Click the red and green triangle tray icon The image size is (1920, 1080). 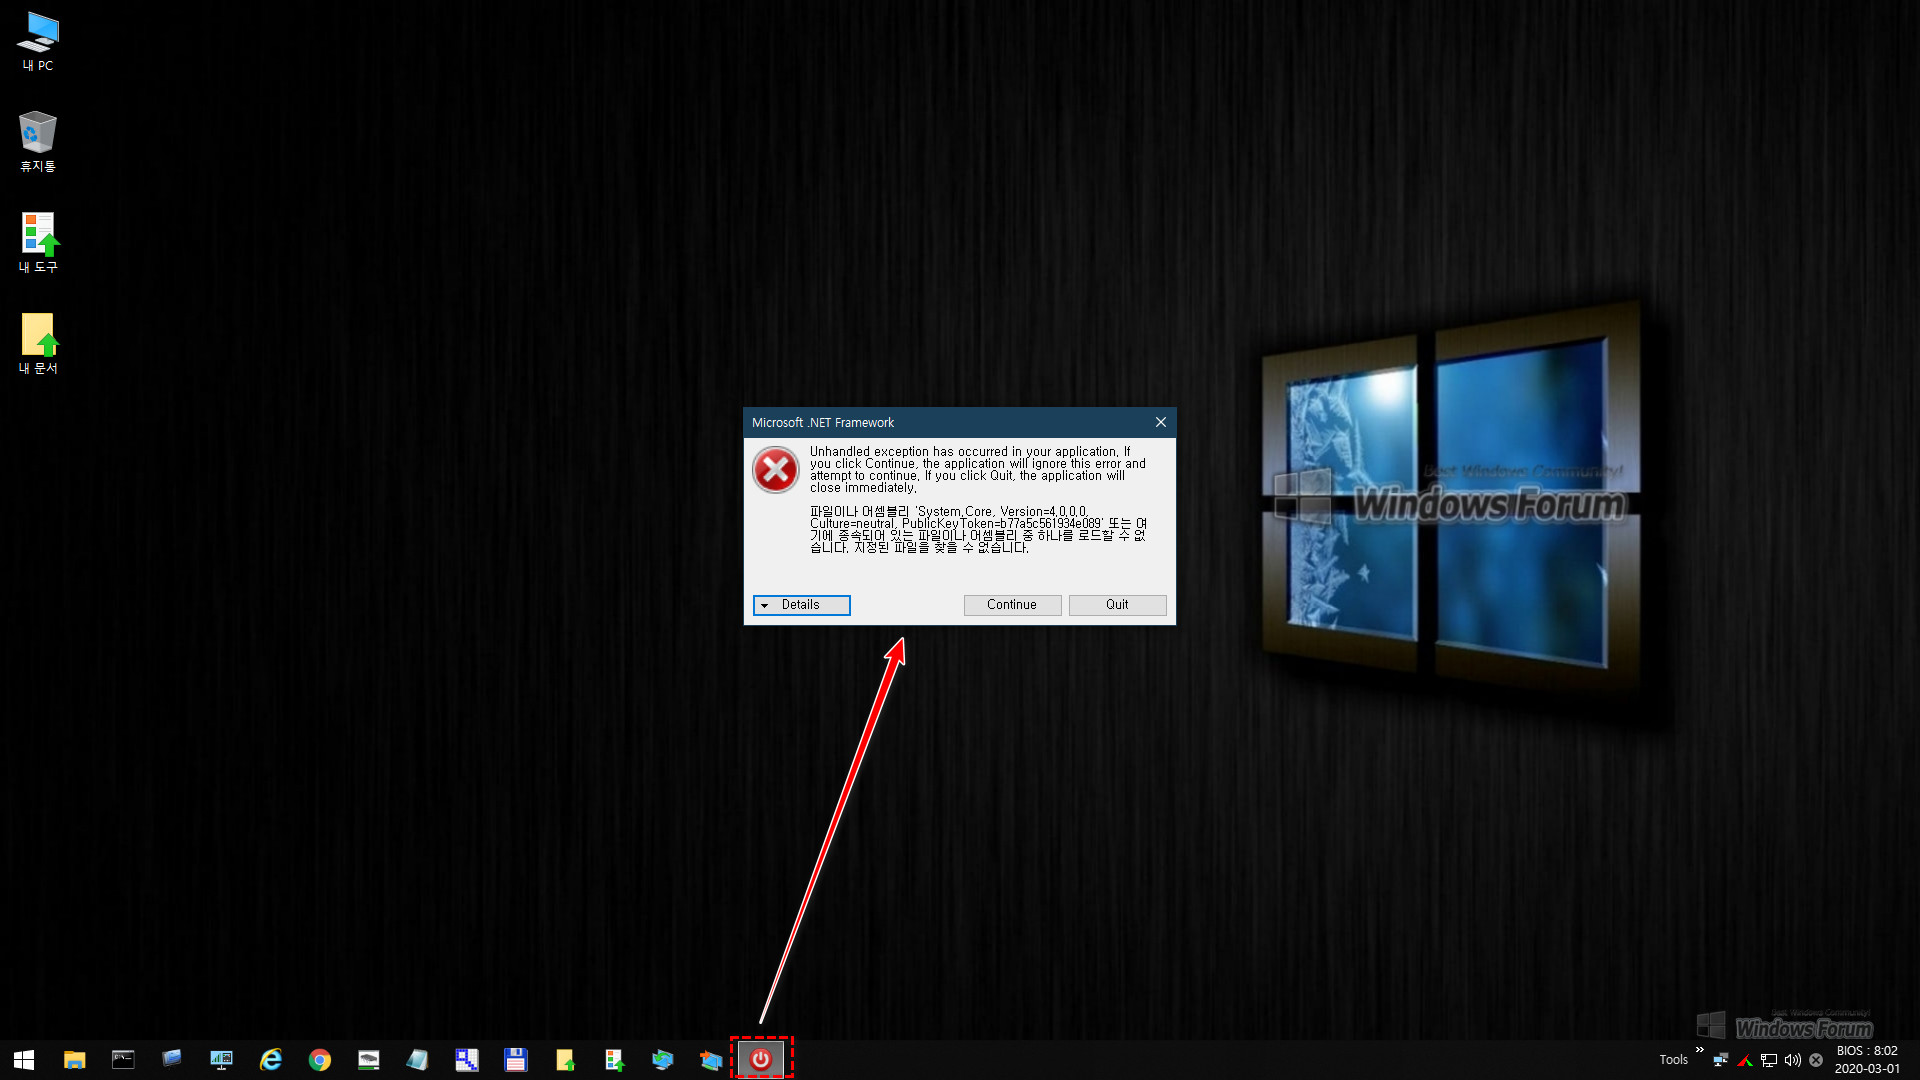coord(1745,1060)
